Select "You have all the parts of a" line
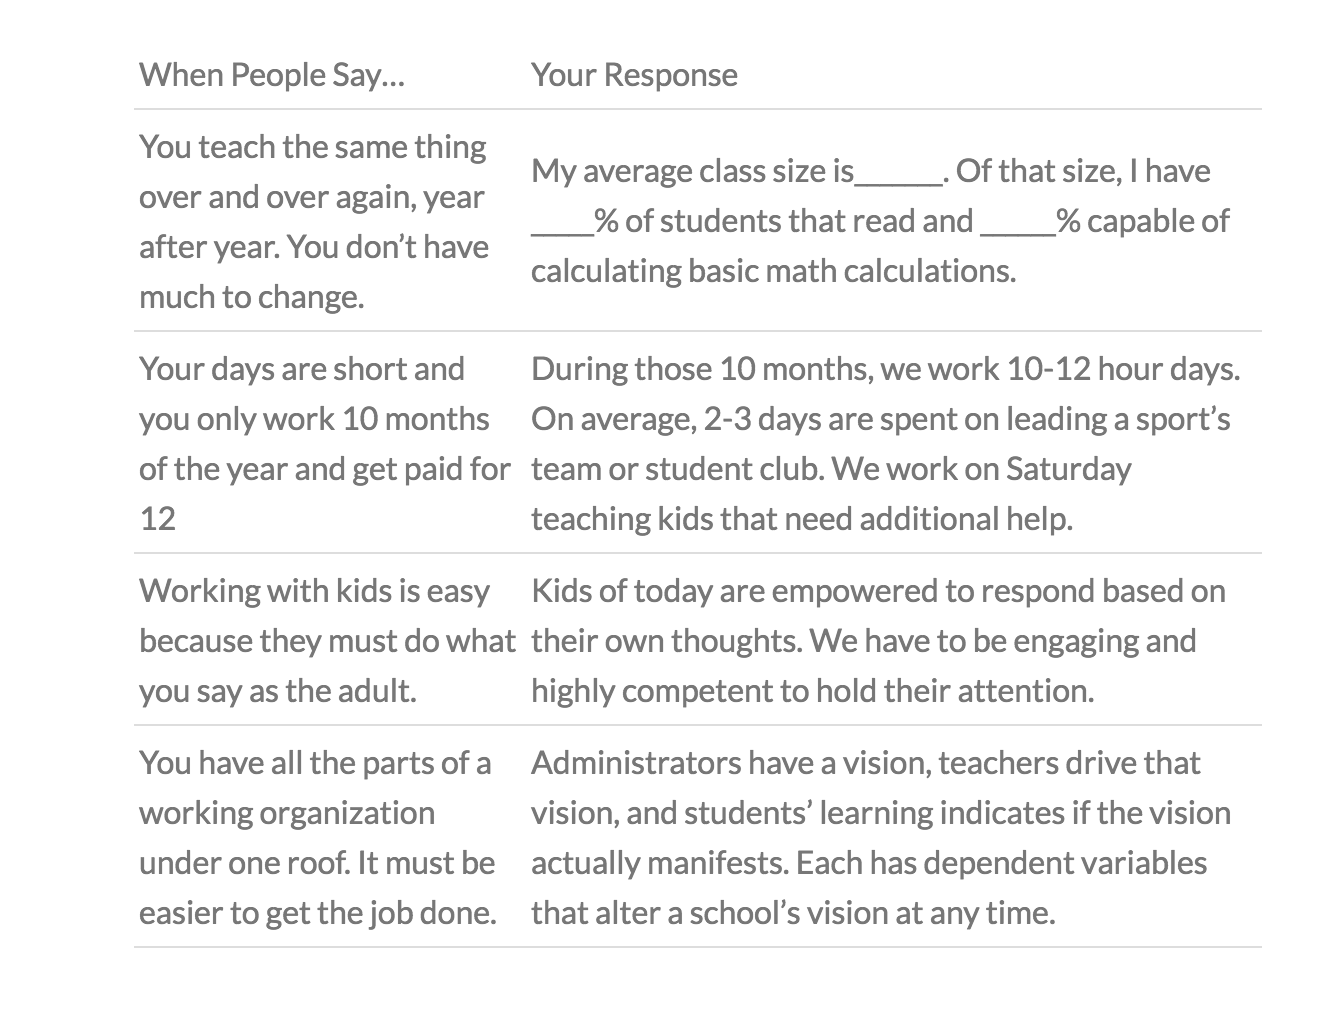Image resolution: width=1326 pixels, height=1036 pixels. coord(314,763)
